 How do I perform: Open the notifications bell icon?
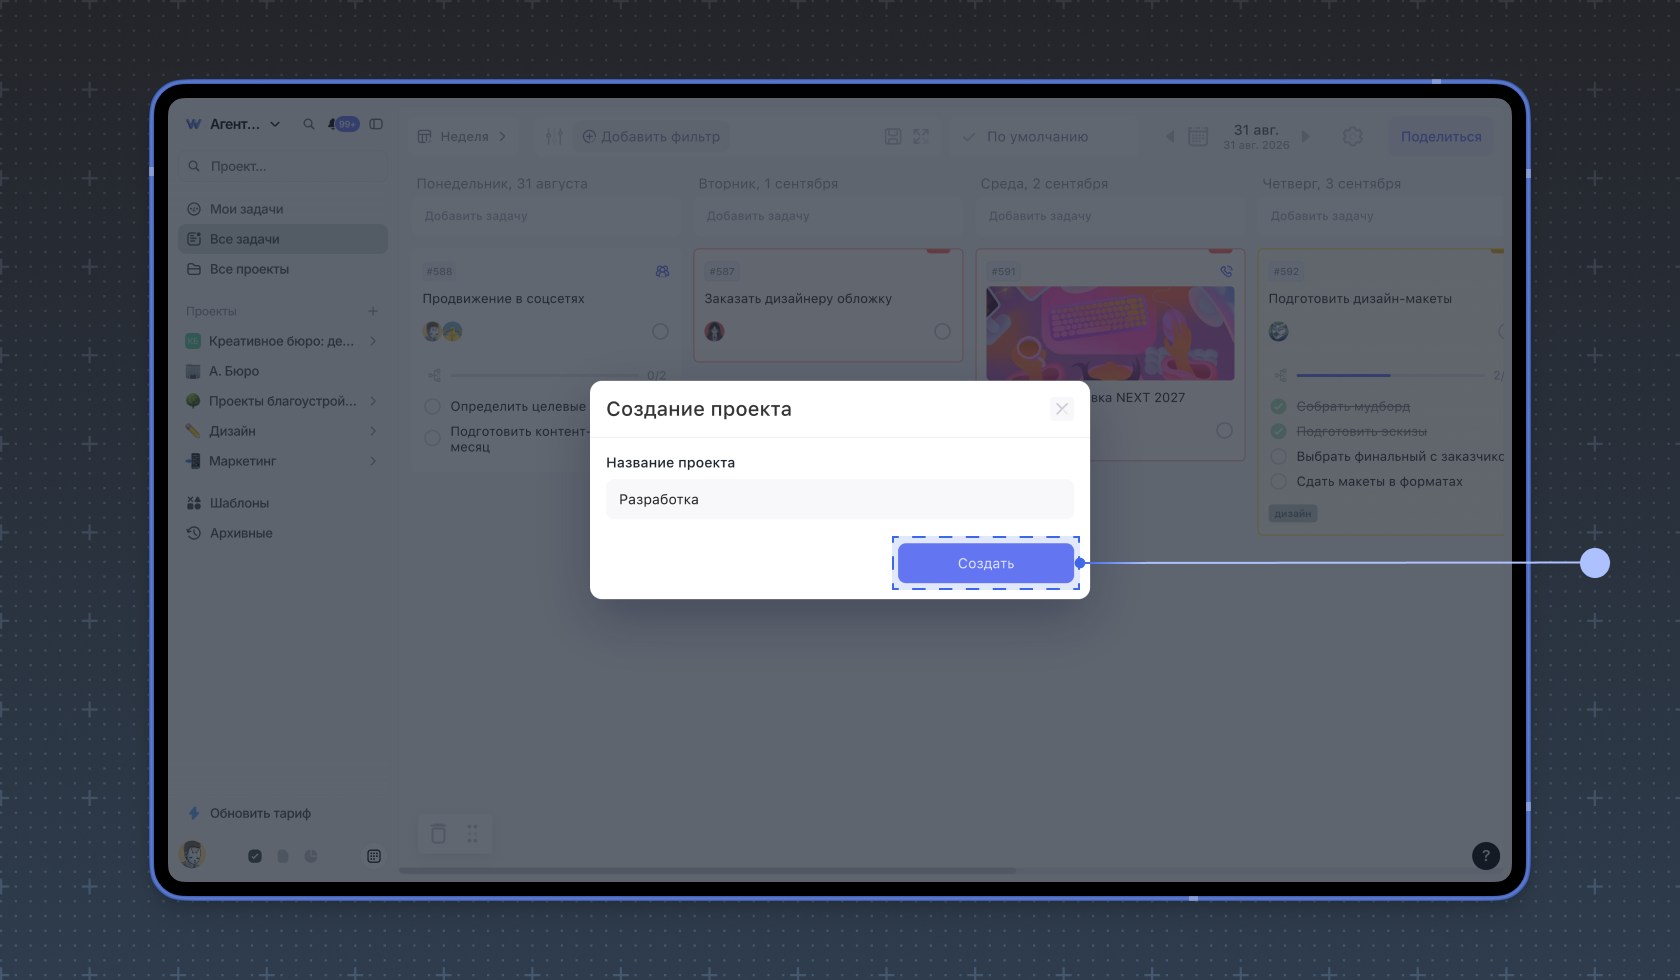[332, 124]
